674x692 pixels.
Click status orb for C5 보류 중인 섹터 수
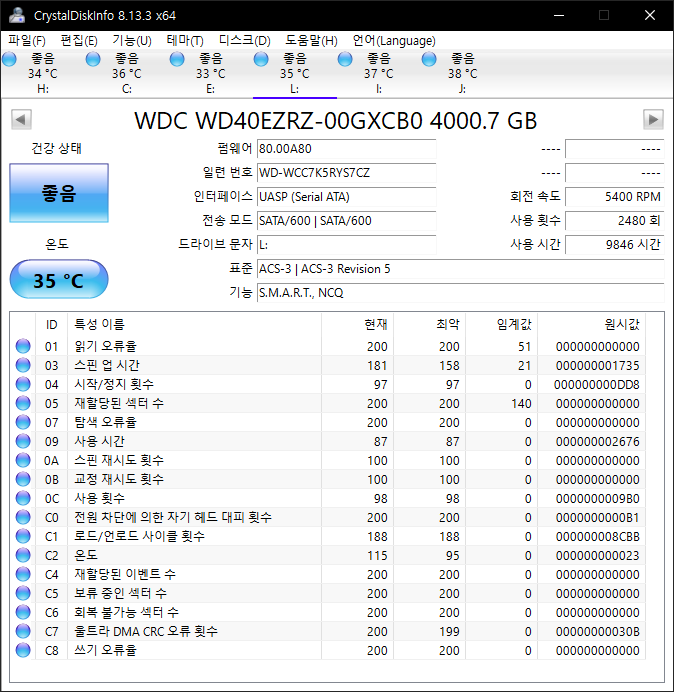point(23,593)
